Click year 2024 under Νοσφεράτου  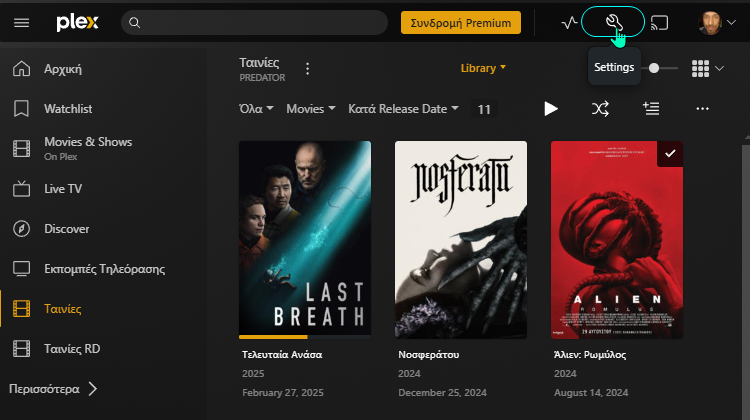click(x=409, y=374)
